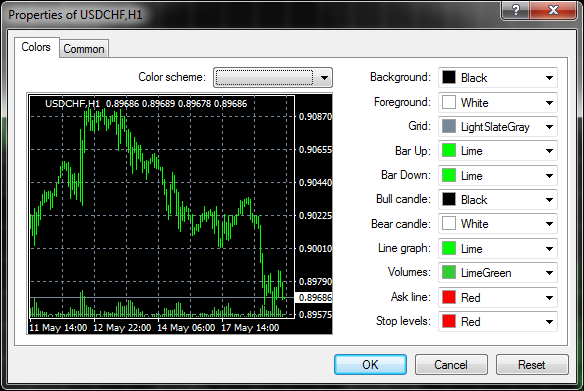Expand the Foreground color dropdown arrow

pyautogui.click(x=549, y=102)
